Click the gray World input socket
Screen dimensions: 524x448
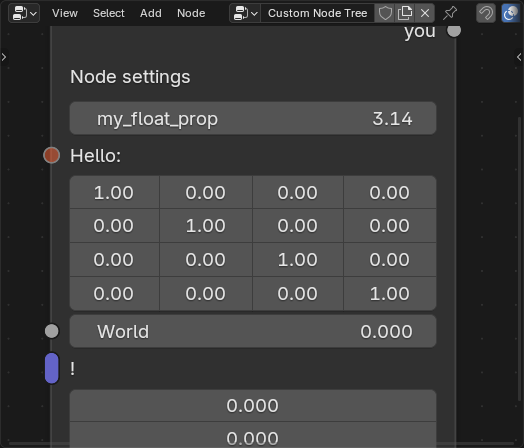tap(51, 331)
